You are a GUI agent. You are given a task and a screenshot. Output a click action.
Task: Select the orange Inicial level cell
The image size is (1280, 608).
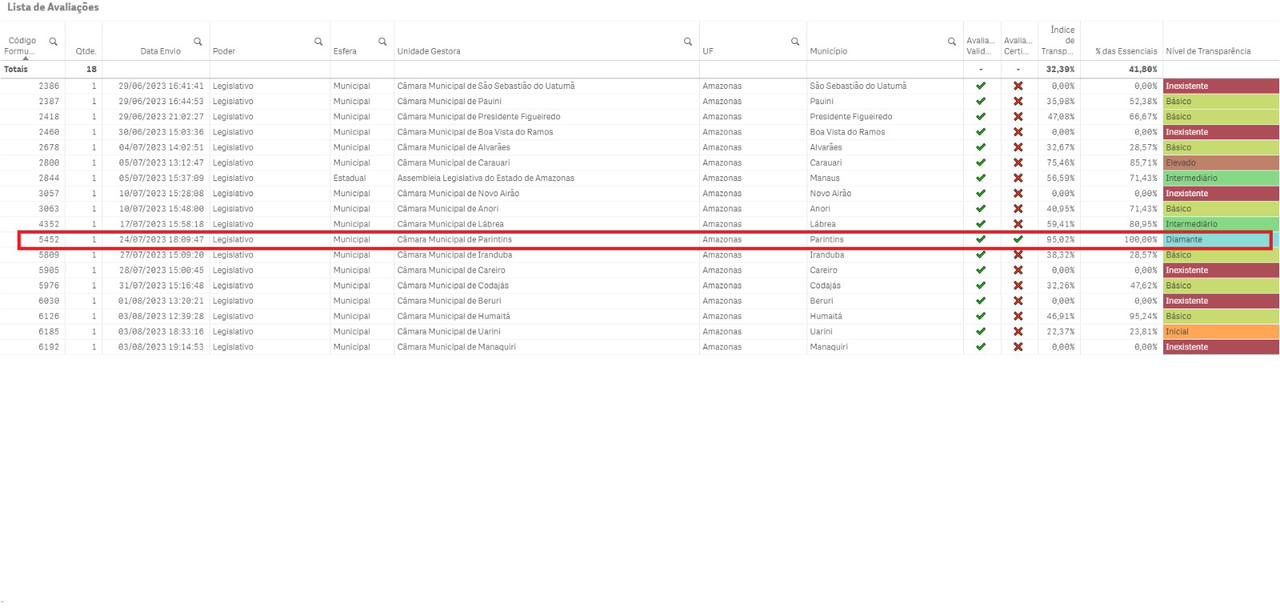pyautogui.click(x=1220, y=332)
